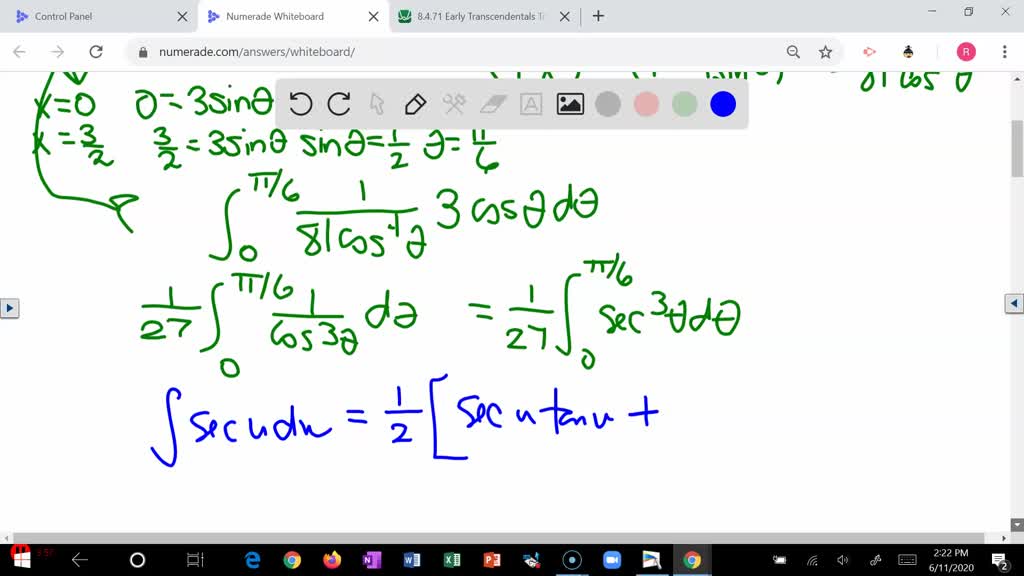Insert an image with the picture tool
Image resolution: width=1024 pixels, height=576 pixels.
[x=569, y=104]
